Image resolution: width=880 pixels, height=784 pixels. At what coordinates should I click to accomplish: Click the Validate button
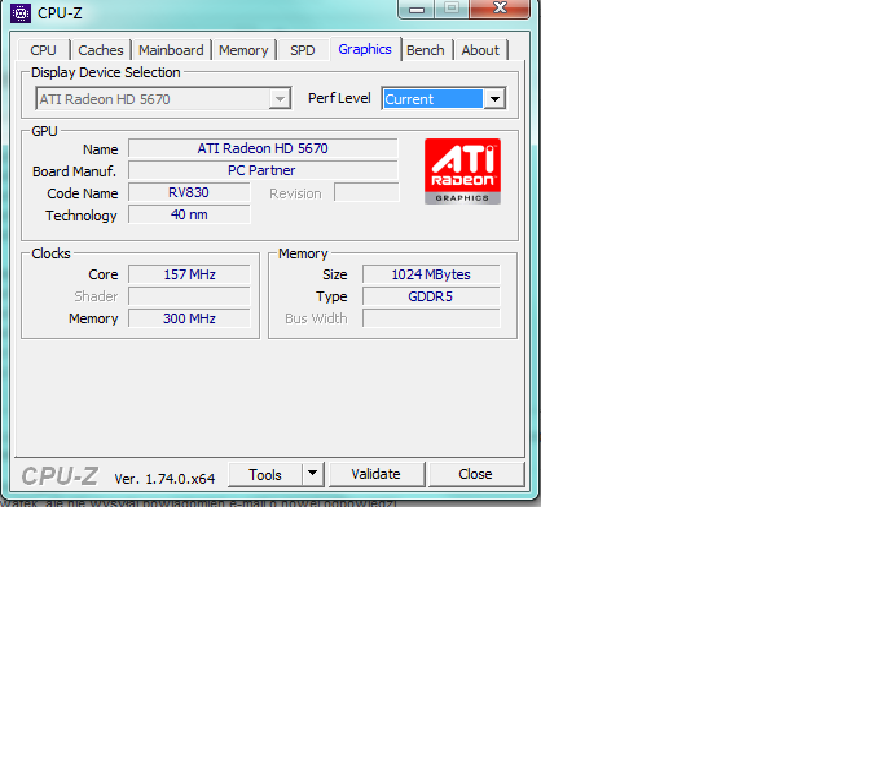pyautogui.click(x=376, y=474)
